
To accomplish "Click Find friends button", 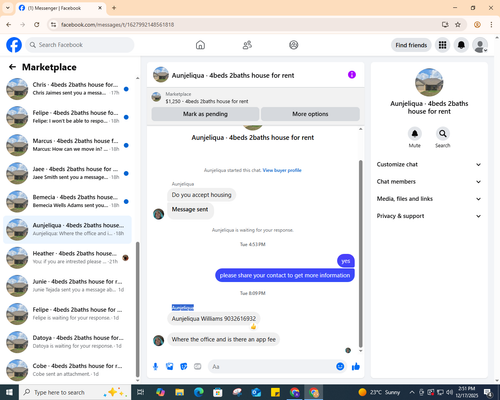I will coord(411,45).
